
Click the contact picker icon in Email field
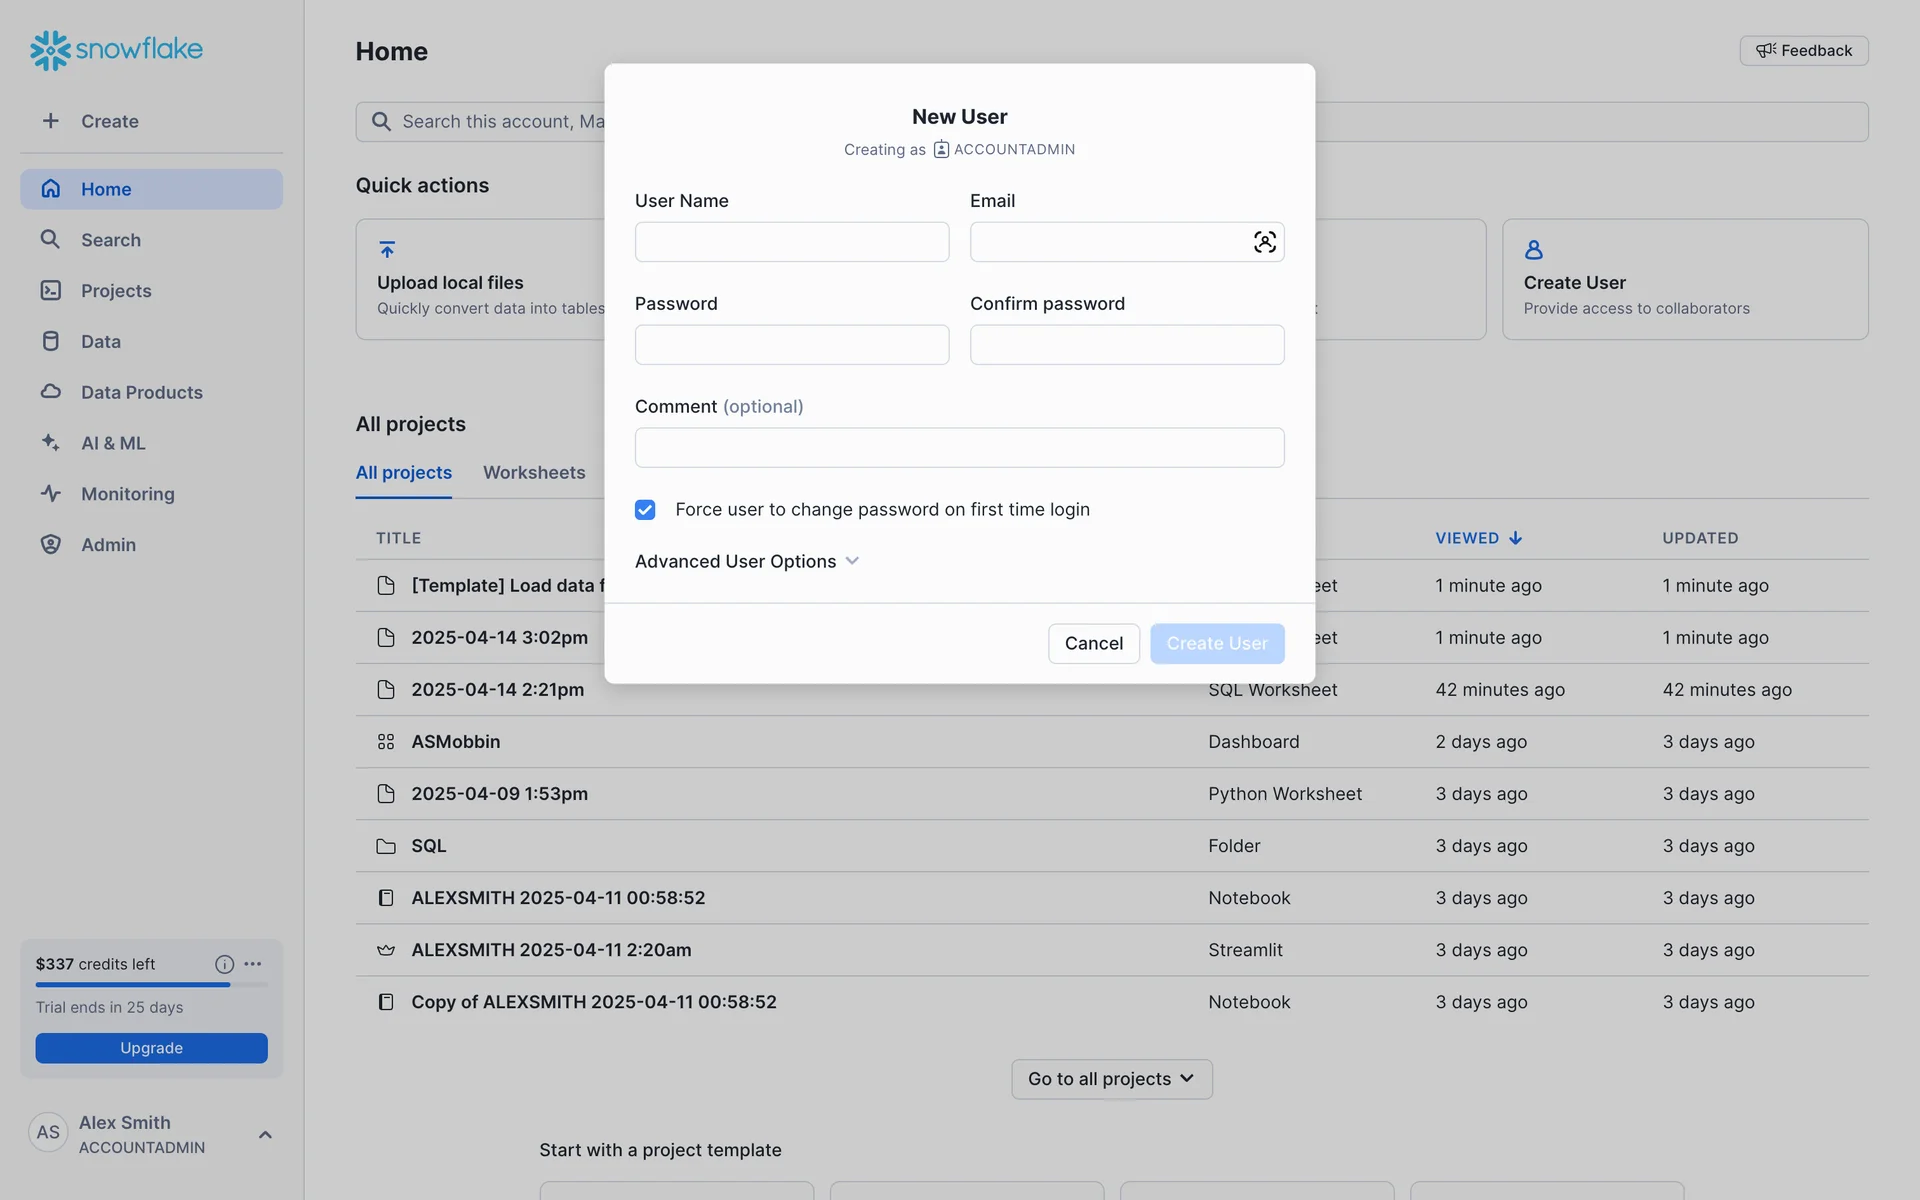tap(1264, 242)
